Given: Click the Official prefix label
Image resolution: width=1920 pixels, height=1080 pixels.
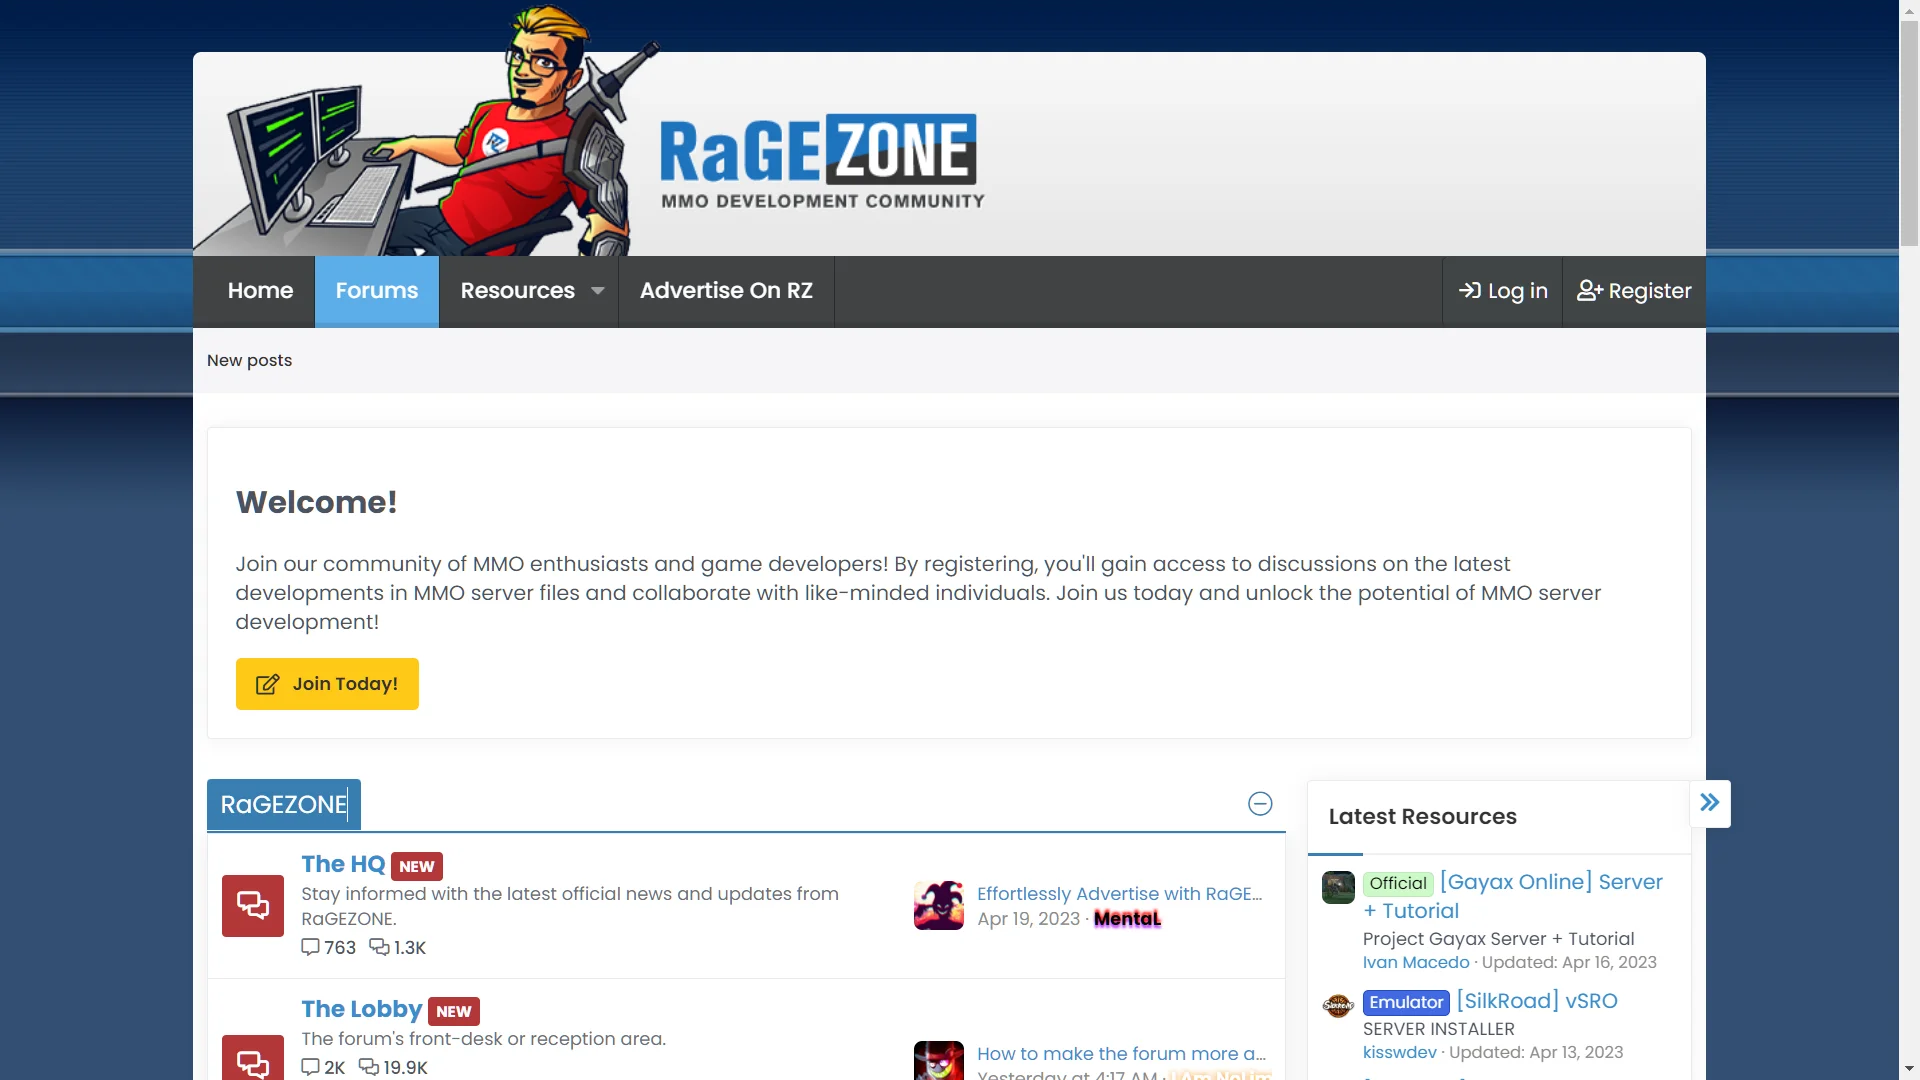Looking at the screenshot, I should 1398,883.
